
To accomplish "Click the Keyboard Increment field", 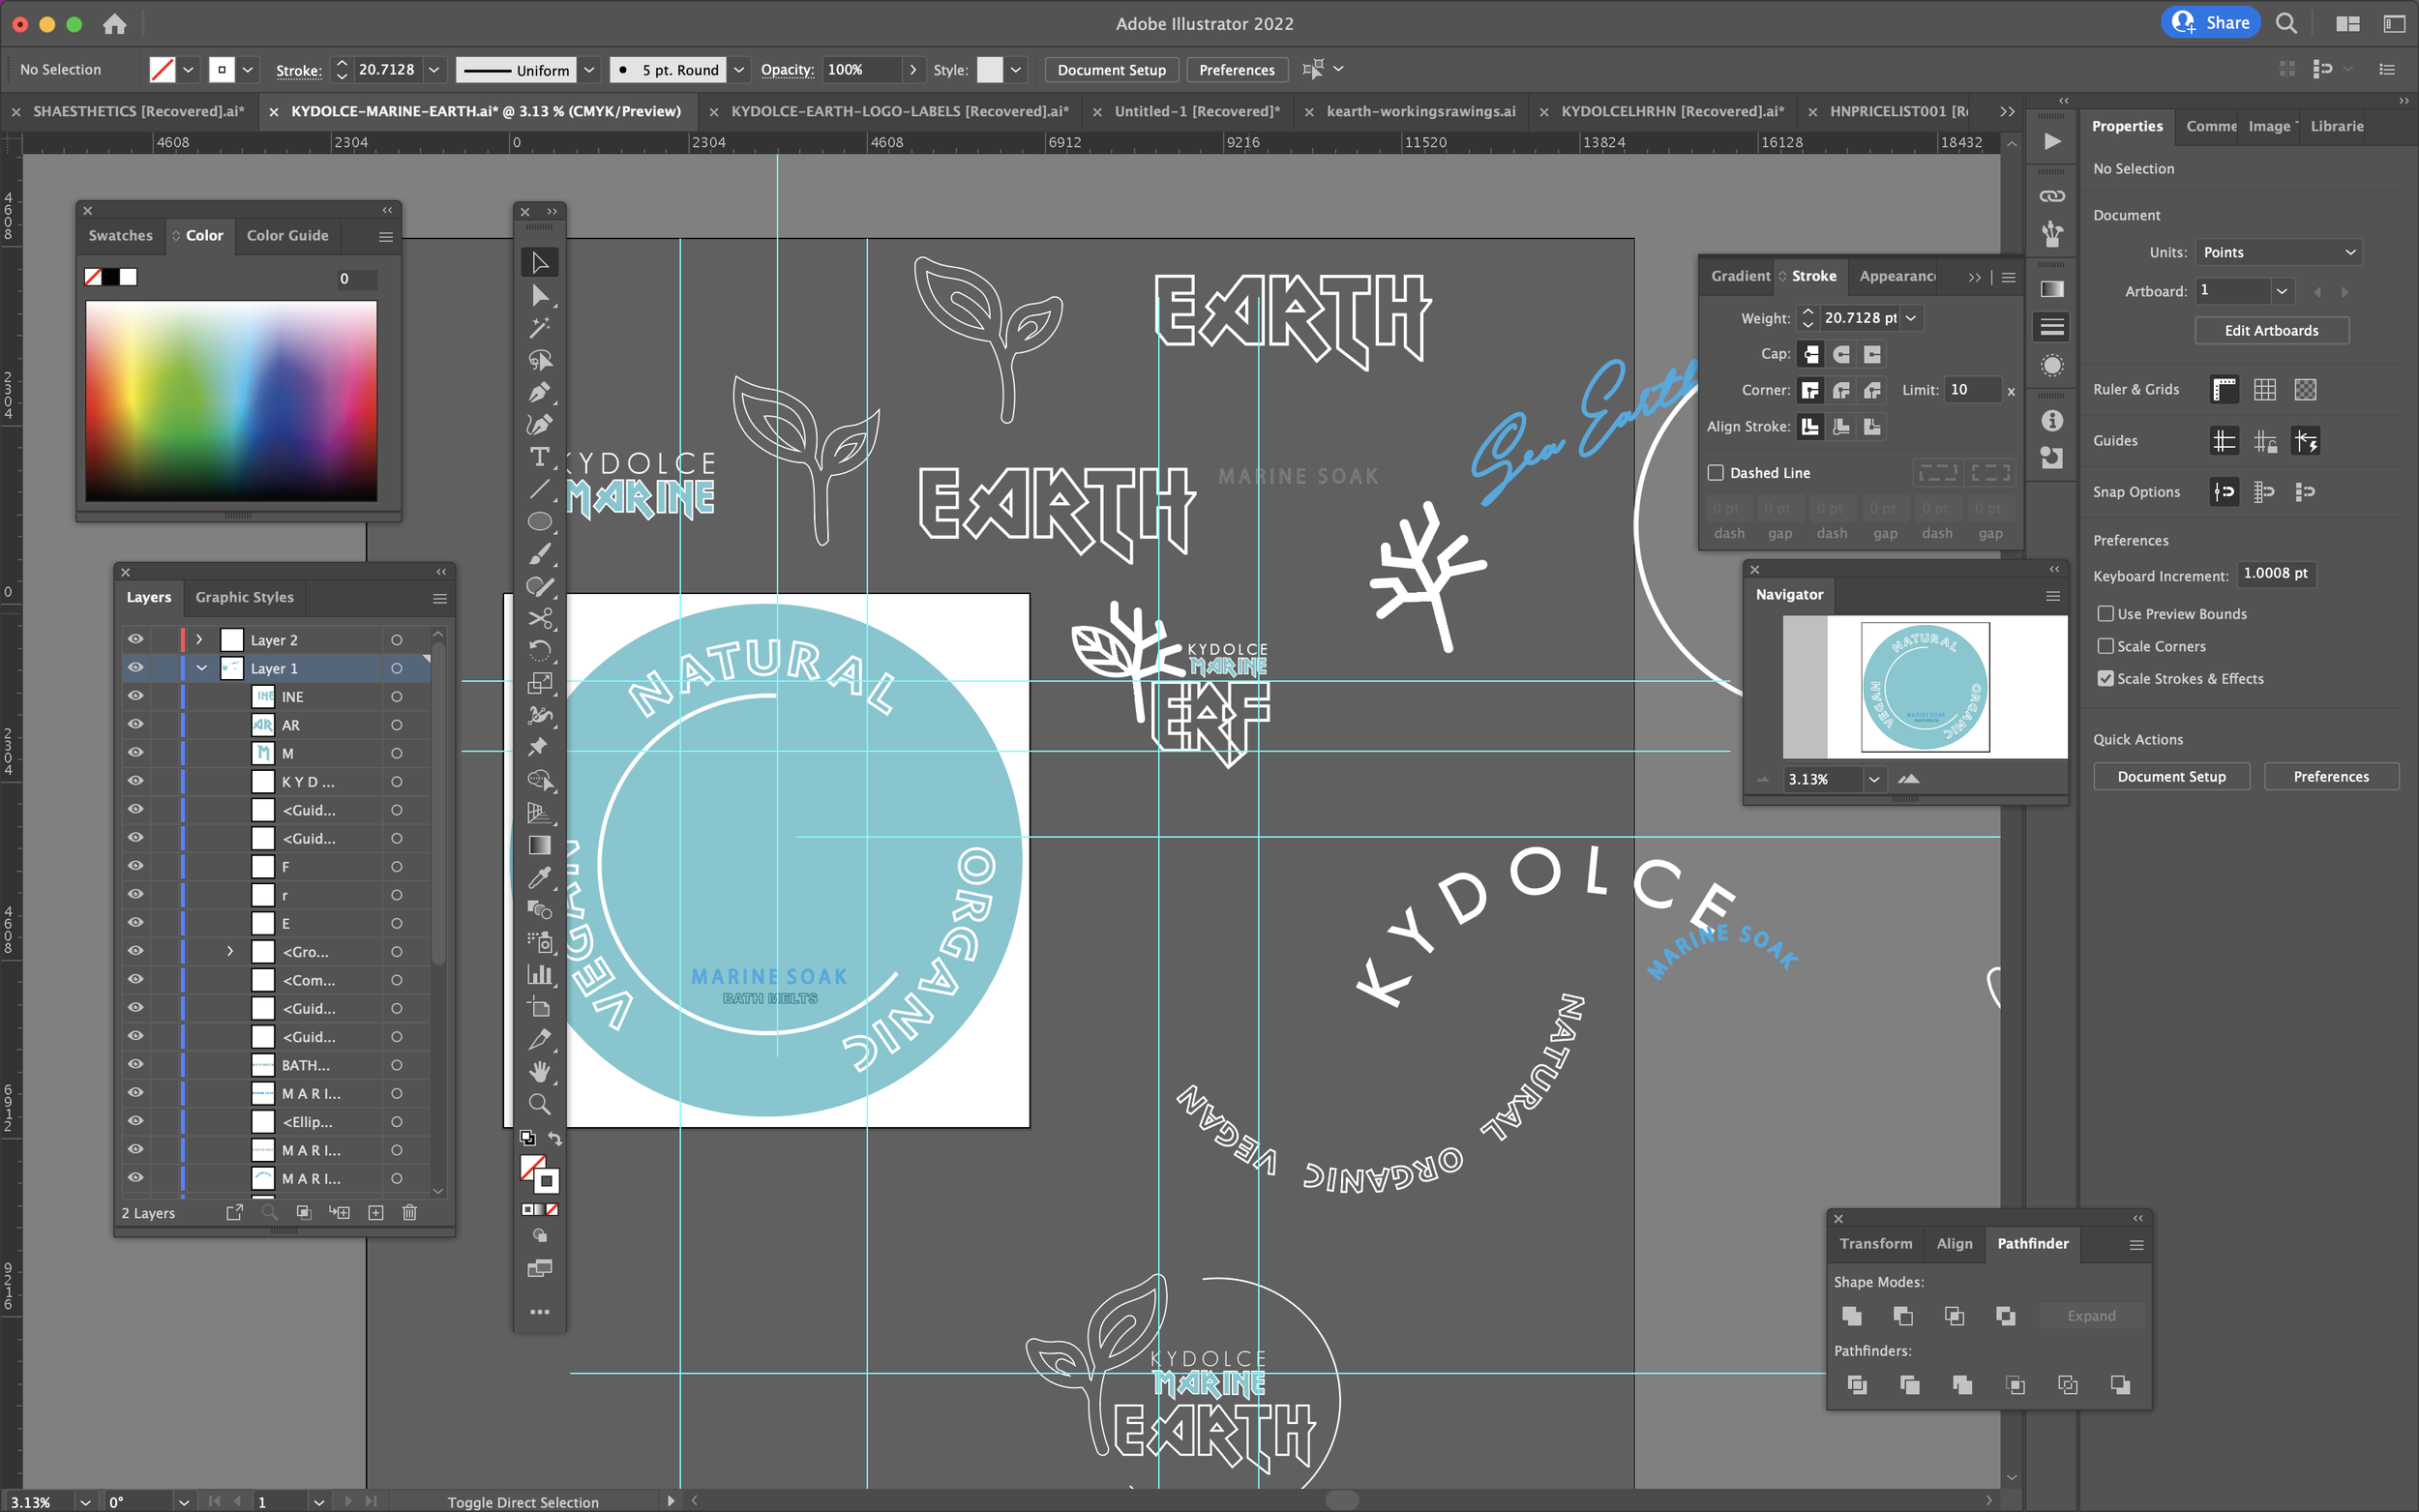I will pyautogui.click(x=2275, y=574).
